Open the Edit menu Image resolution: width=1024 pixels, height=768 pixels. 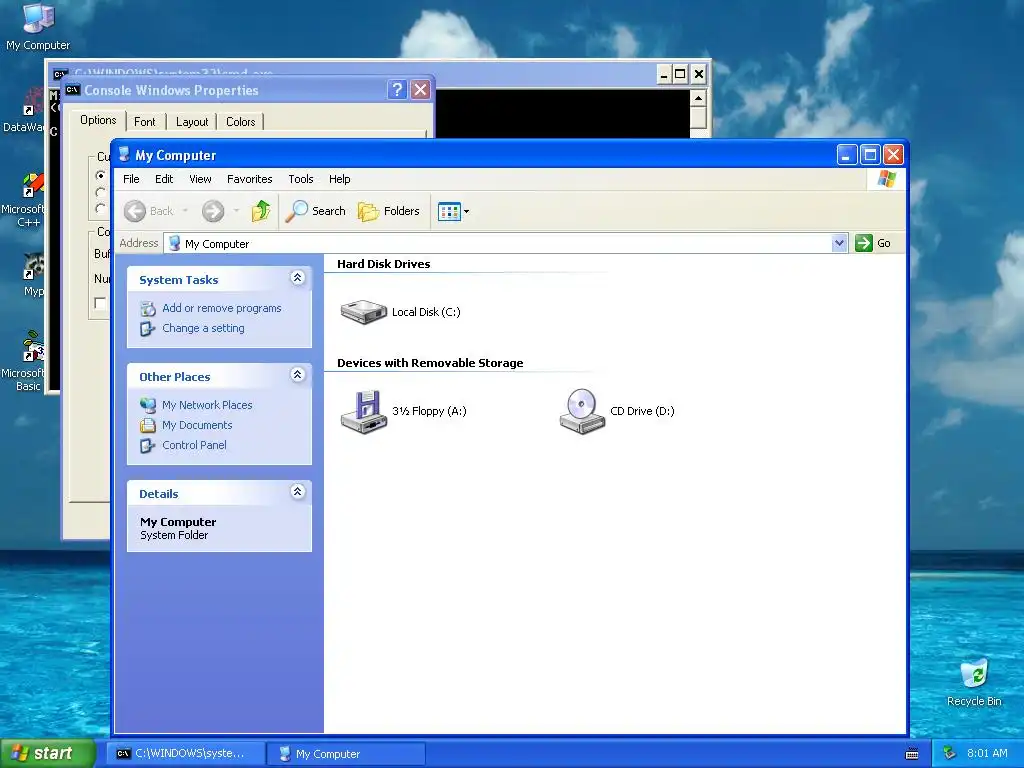pyautogui.click(x=164, y=179)
